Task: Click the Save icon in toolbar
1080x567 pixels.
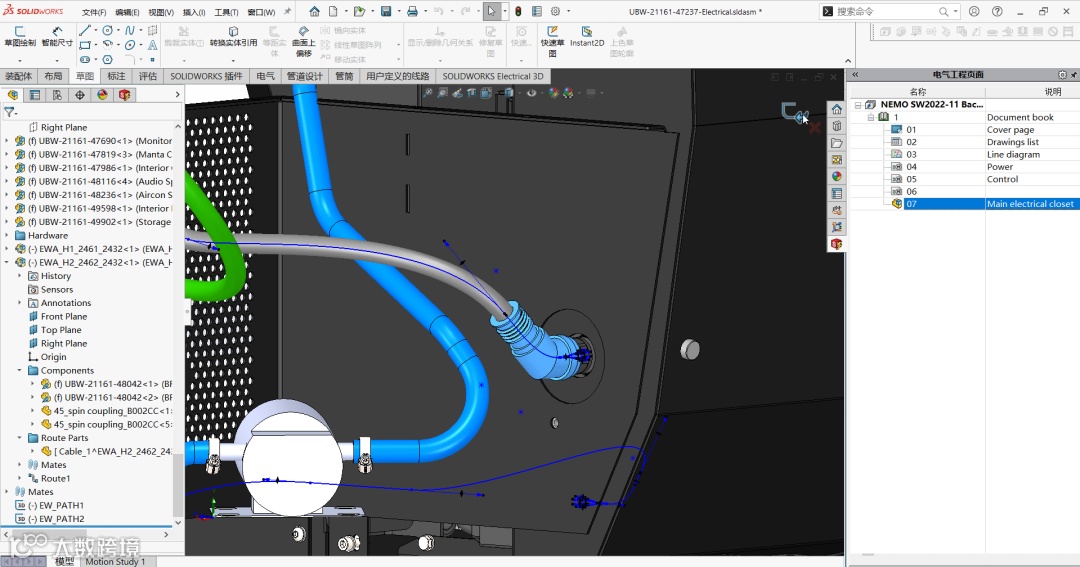Action: point(386,12)
